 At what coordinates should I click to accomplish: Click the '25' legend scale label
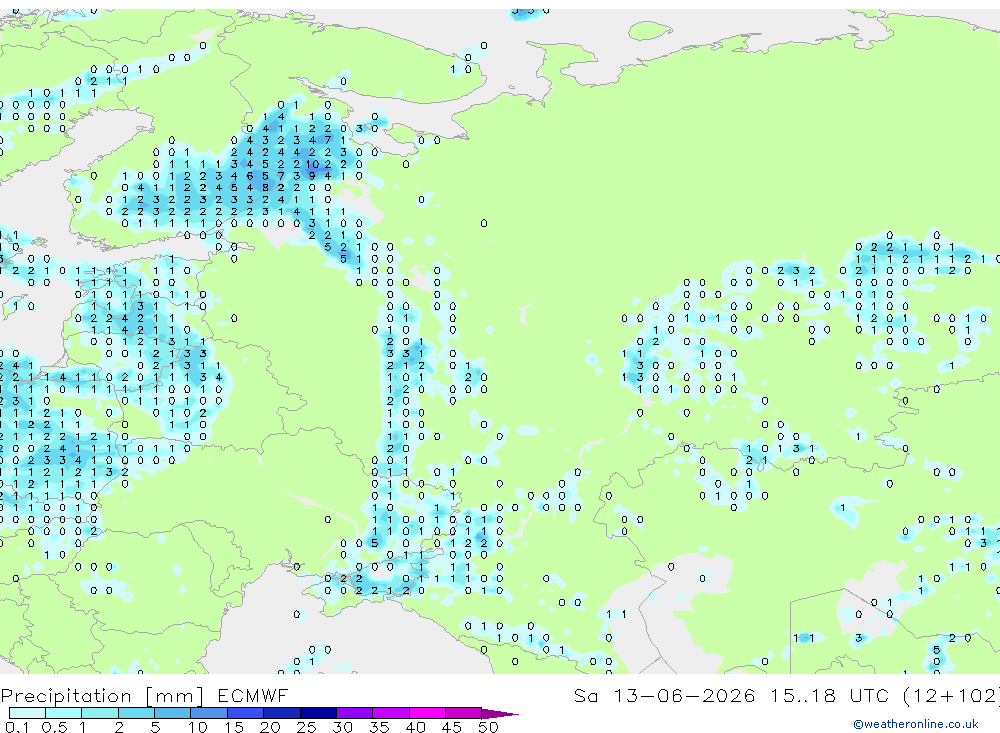click(x=306, y=727)
